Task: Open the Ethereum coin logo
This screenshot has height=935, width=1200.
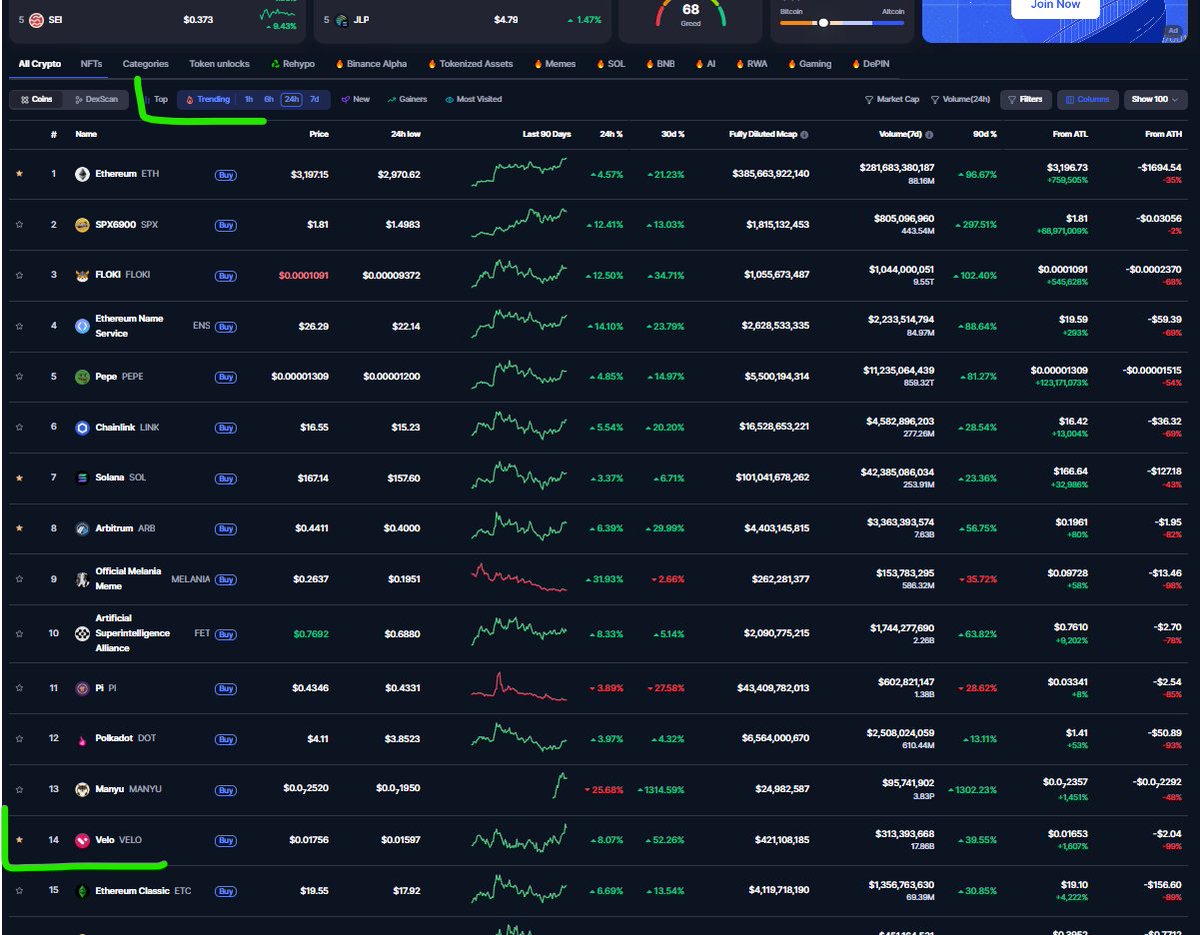Action: (x=82, y=174)
